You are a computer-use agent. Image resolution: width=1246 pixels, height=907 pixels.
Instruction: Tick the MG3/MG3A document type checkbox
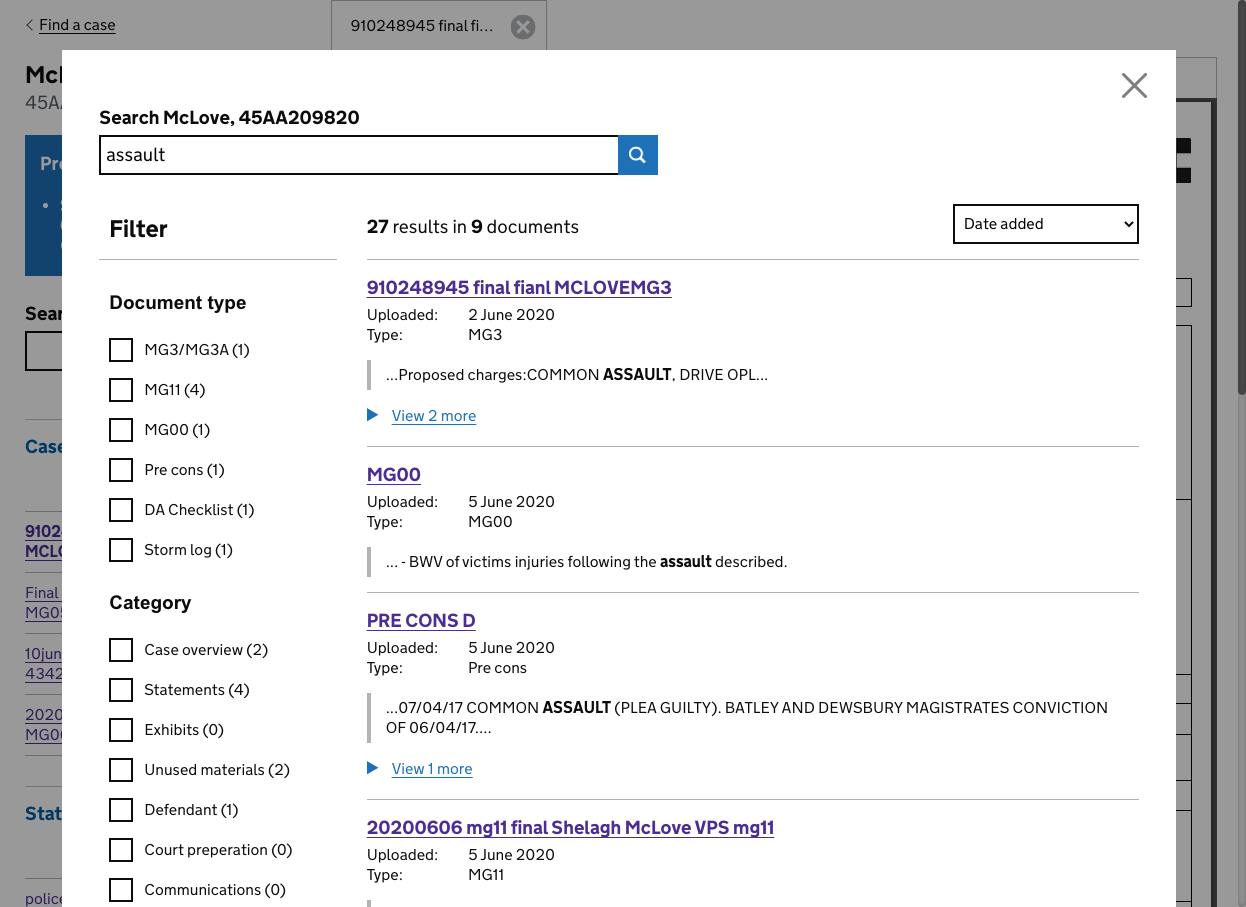pyautogui.click(x=121, y=350)
